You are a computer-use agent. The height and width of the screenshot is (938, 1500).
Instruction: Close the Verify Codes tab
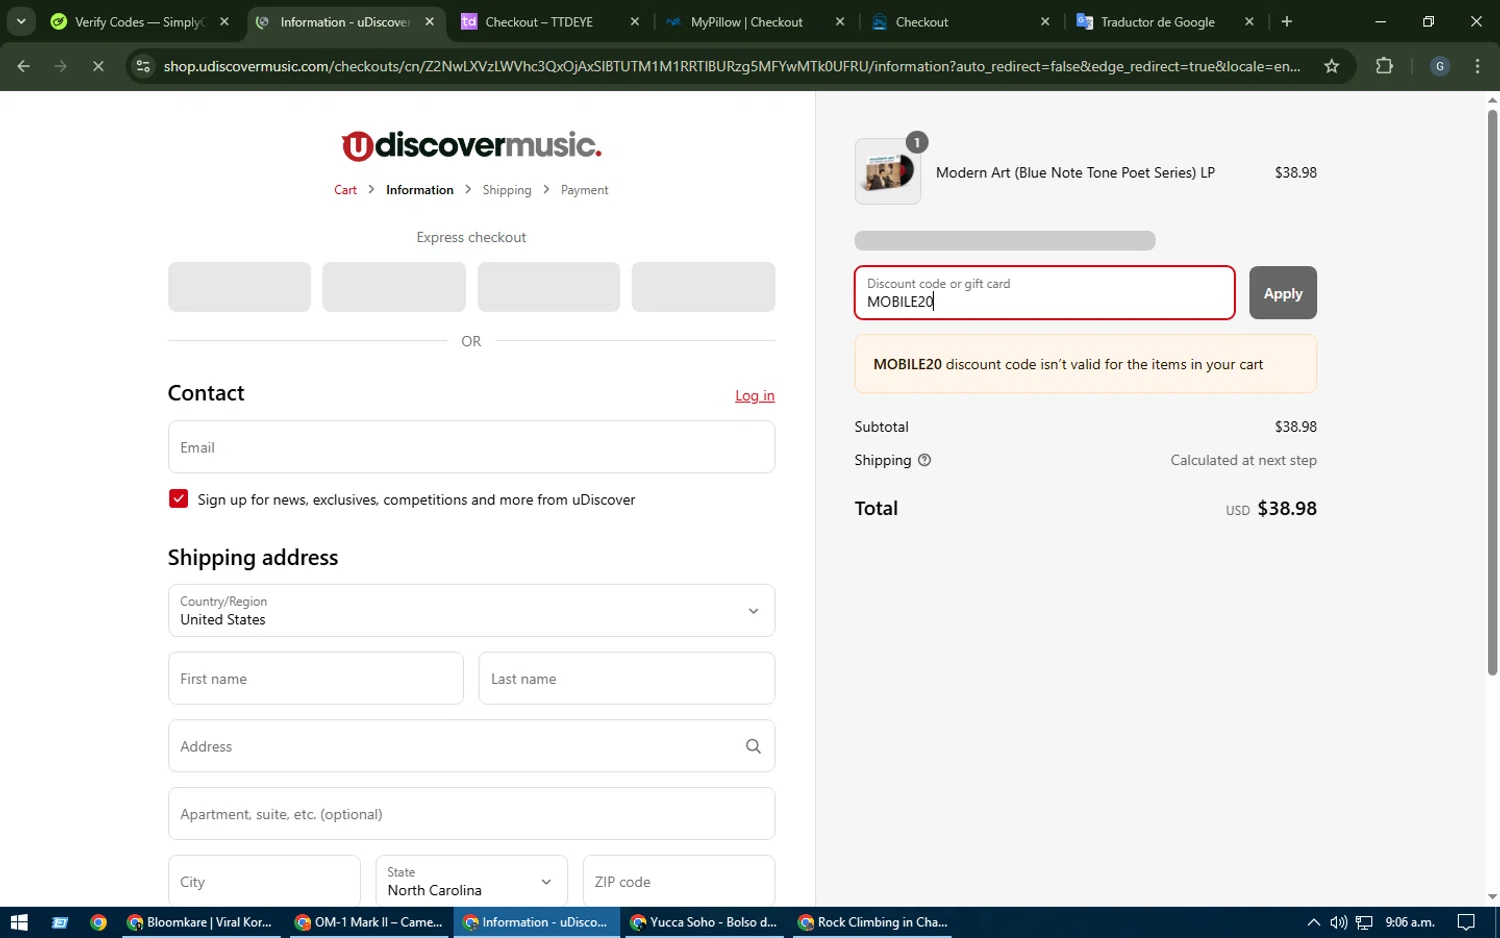pos(224,21)
